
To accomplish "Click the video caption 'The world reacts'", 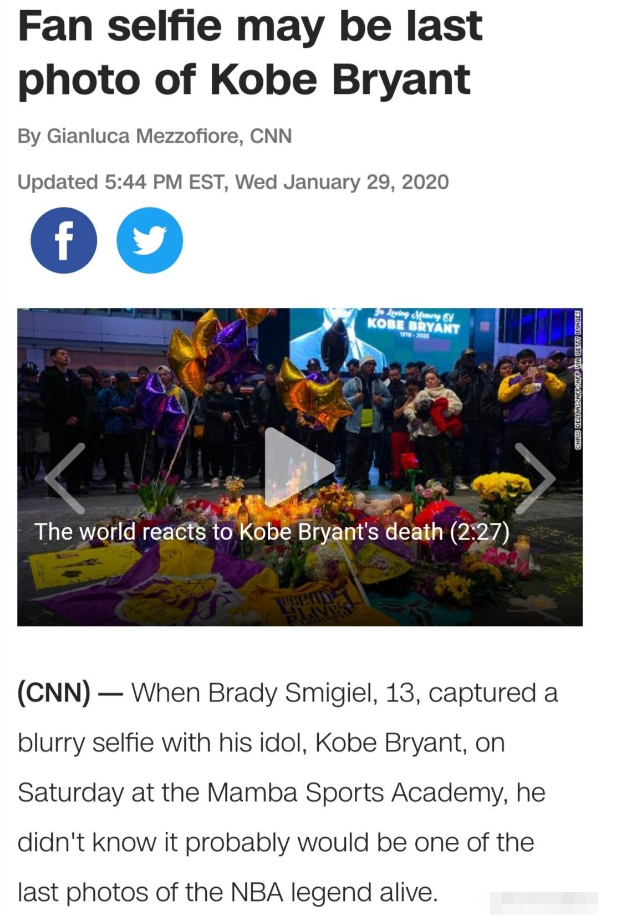I will point(272,532).
